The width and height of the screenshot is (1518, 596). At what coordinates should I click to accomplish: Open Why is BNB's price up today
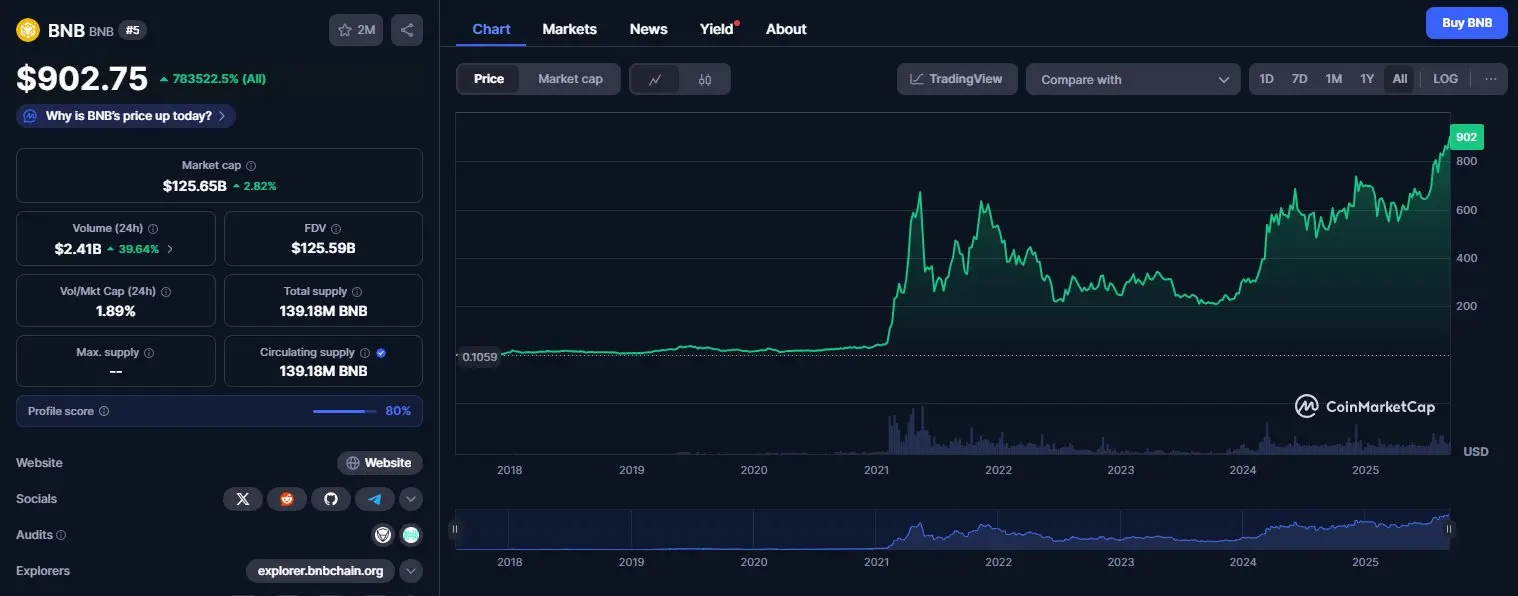(x=126, y=116)
